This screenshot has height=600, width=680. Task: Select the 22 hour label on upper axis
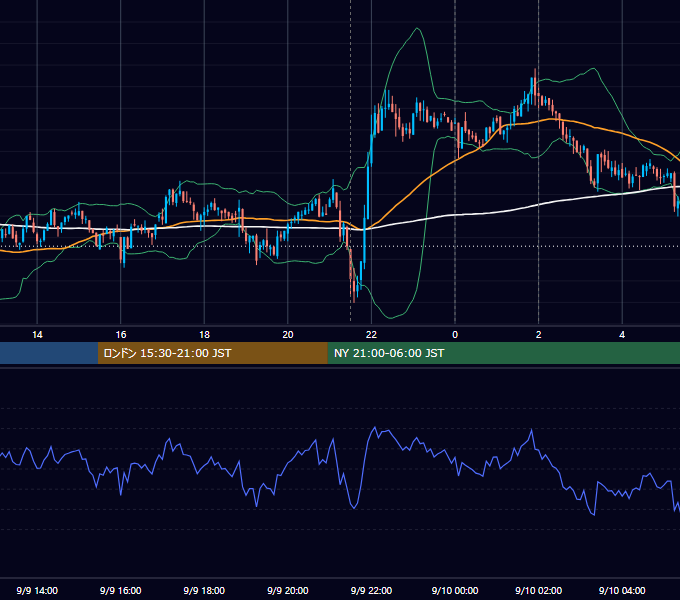[371, 335]
